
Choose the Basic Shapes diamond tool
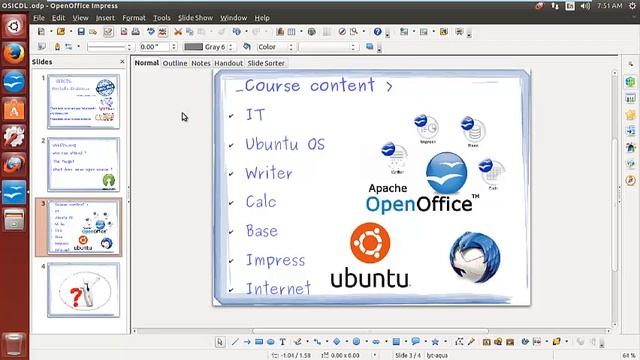coord(337,342)
